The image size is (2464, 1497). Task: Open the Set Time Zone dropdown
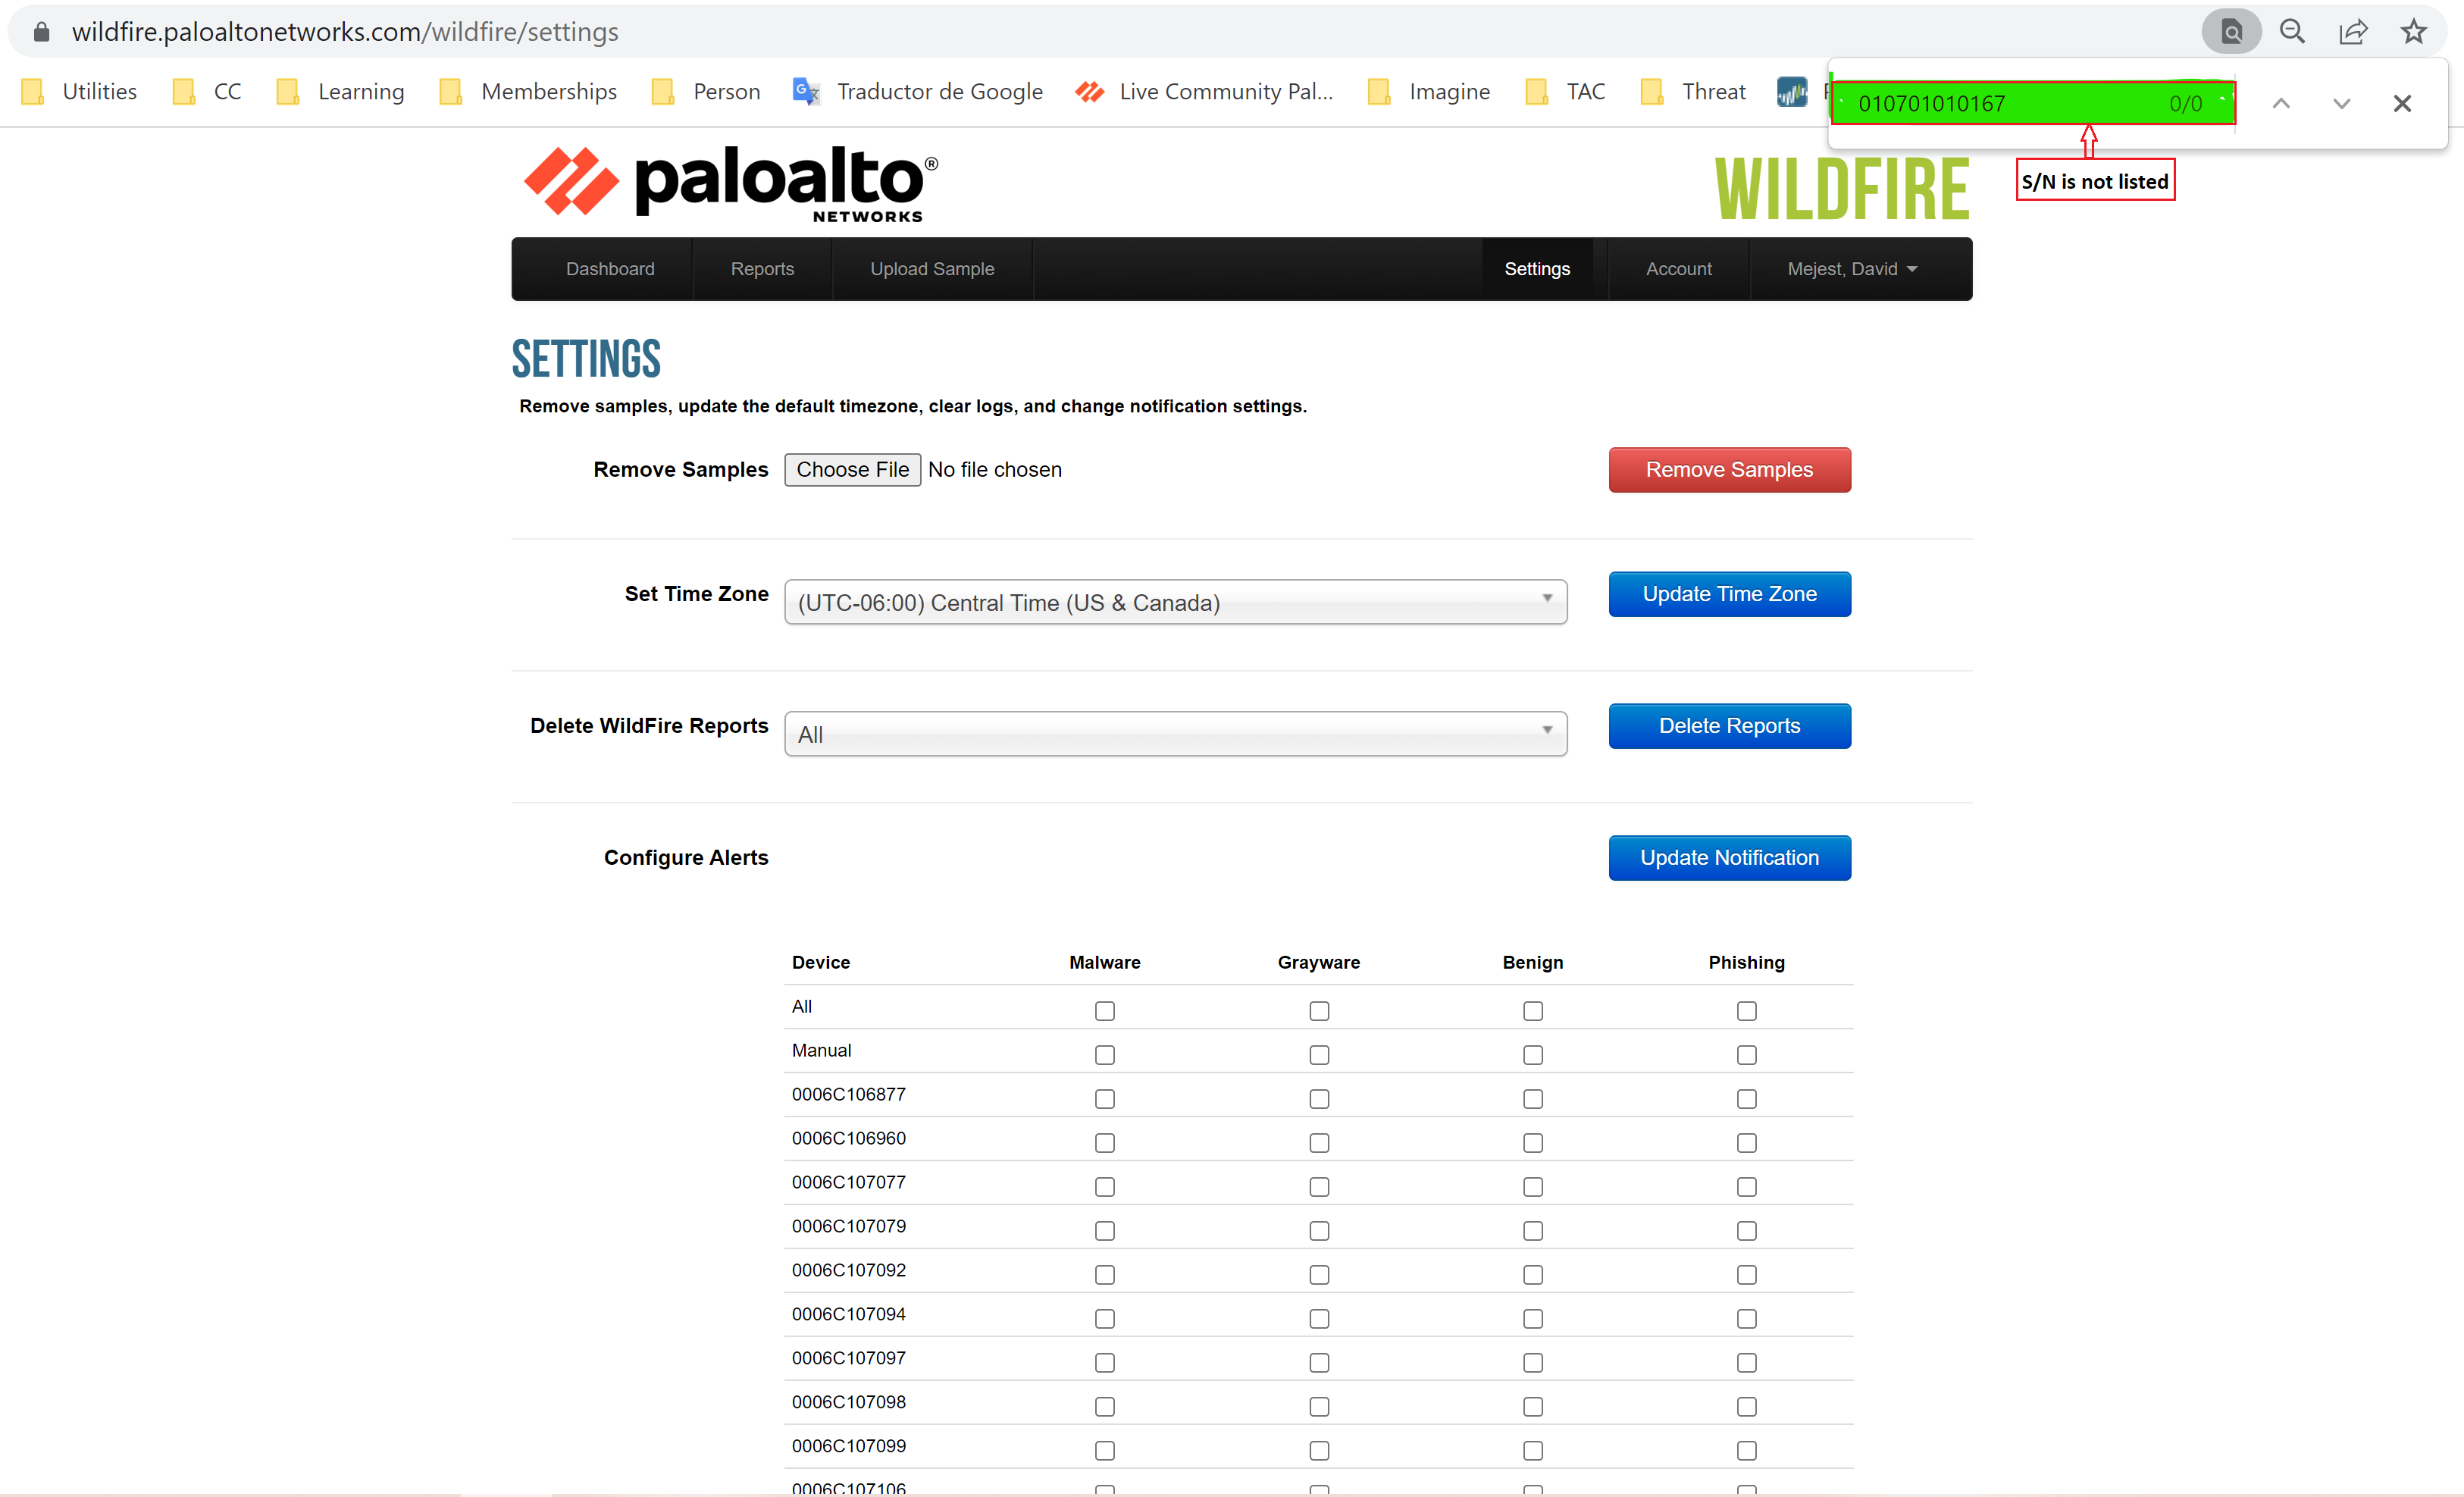coord(1175,602)
